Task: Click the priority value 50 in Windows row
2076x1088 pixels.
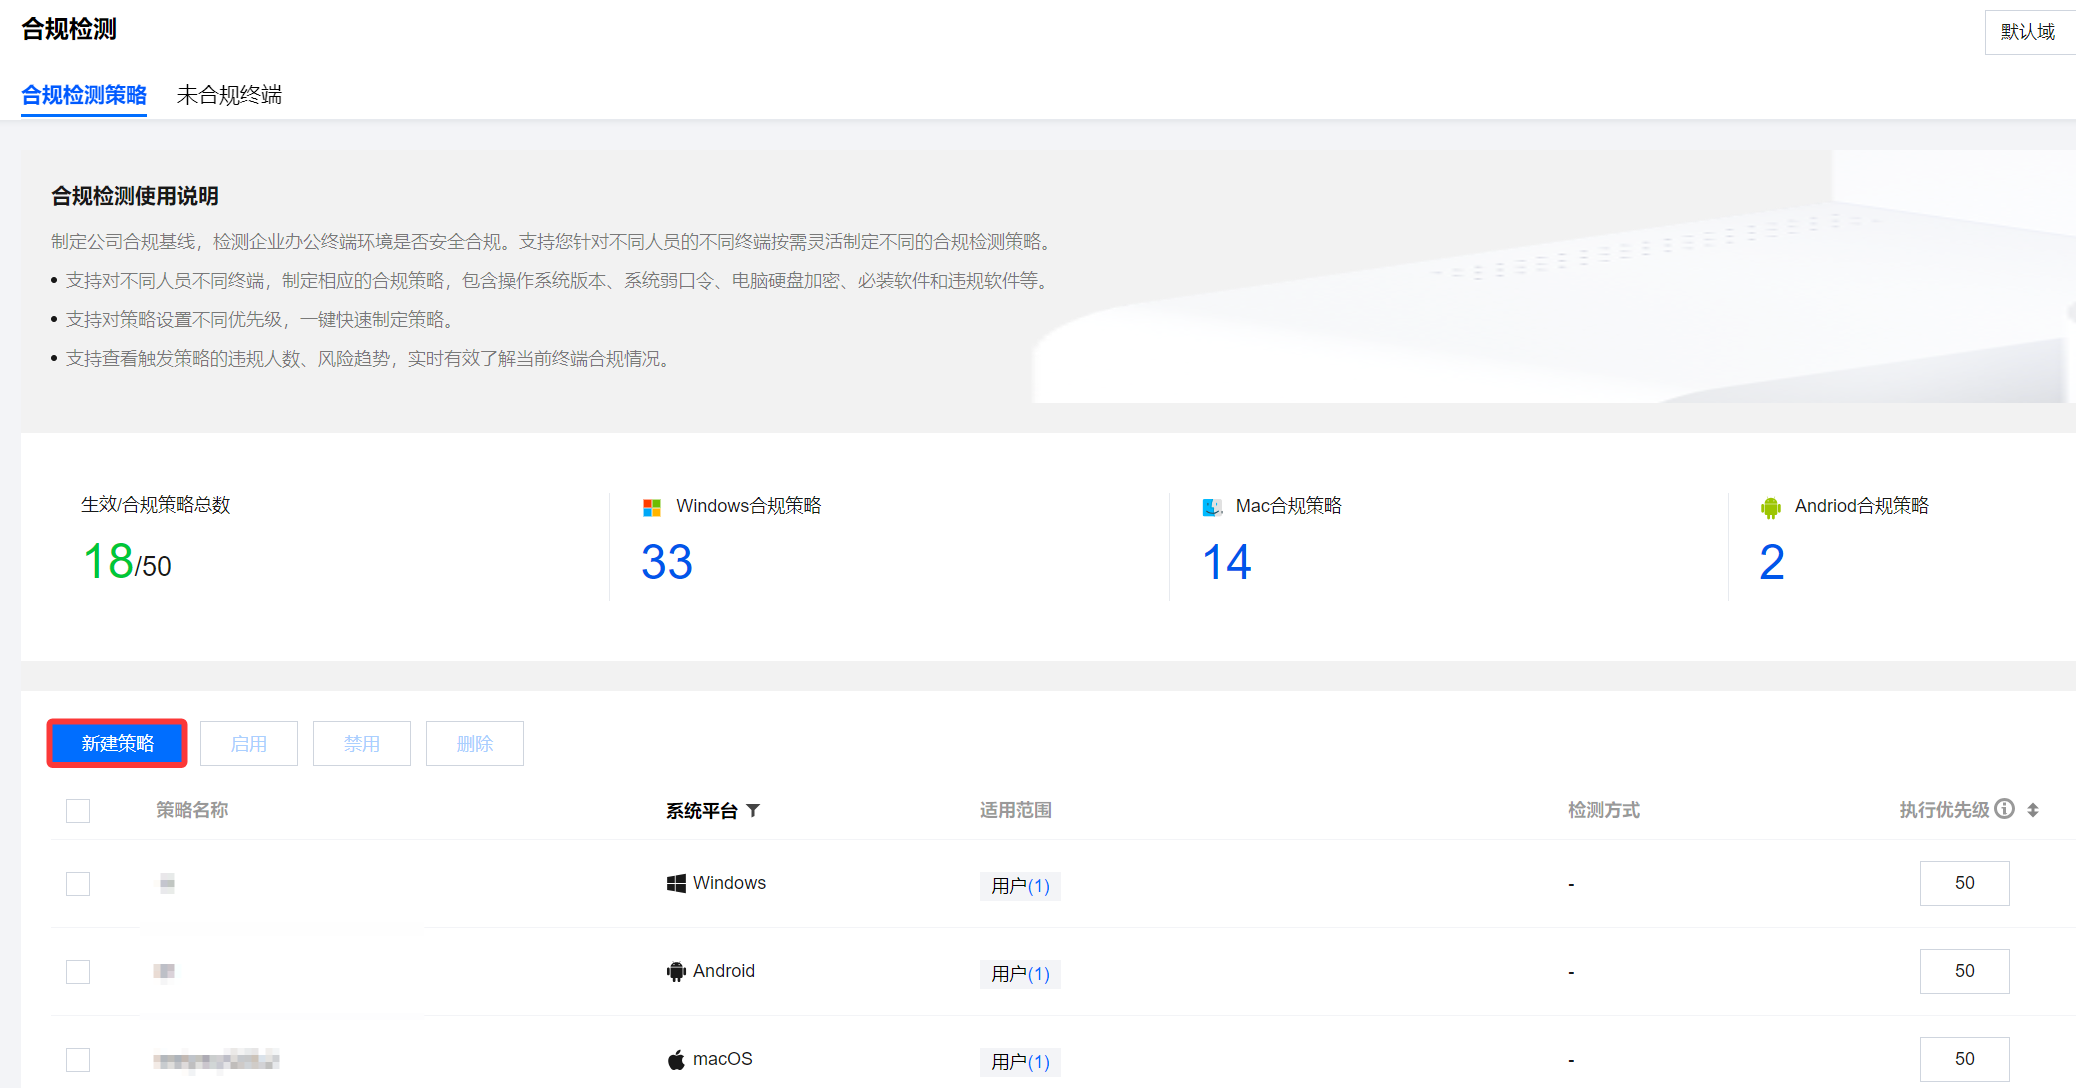Action: [x=1964, y=883]
